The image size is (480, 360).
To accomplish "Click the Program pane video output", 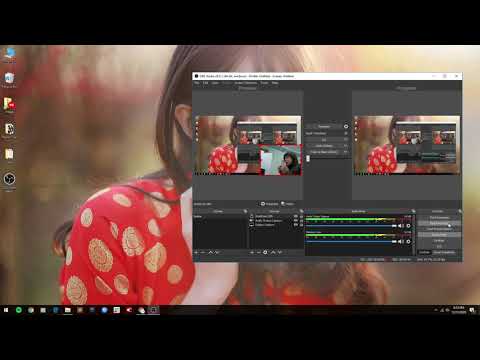I will pos(407,145).
